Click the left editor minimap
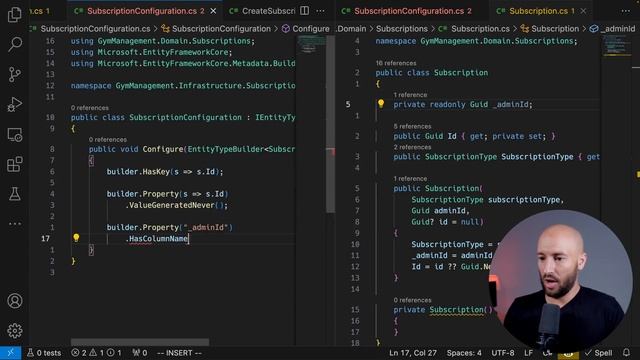This screenshot has width=640, height=360. (311, 45)
